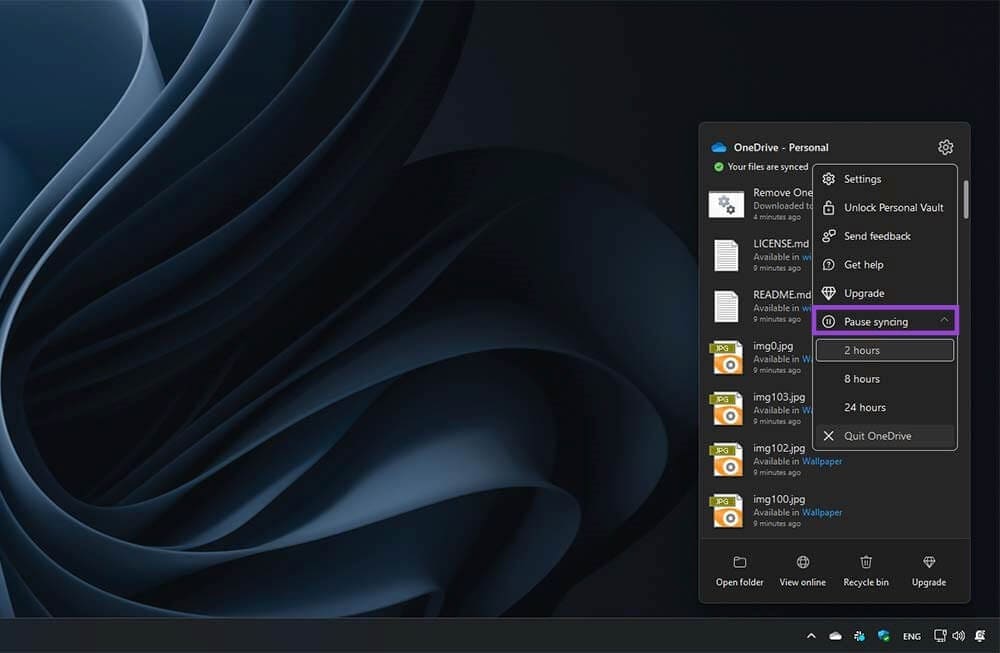Click Quit OneDrive
Screen dimensions: 1000x653
[x=885, y=436]
